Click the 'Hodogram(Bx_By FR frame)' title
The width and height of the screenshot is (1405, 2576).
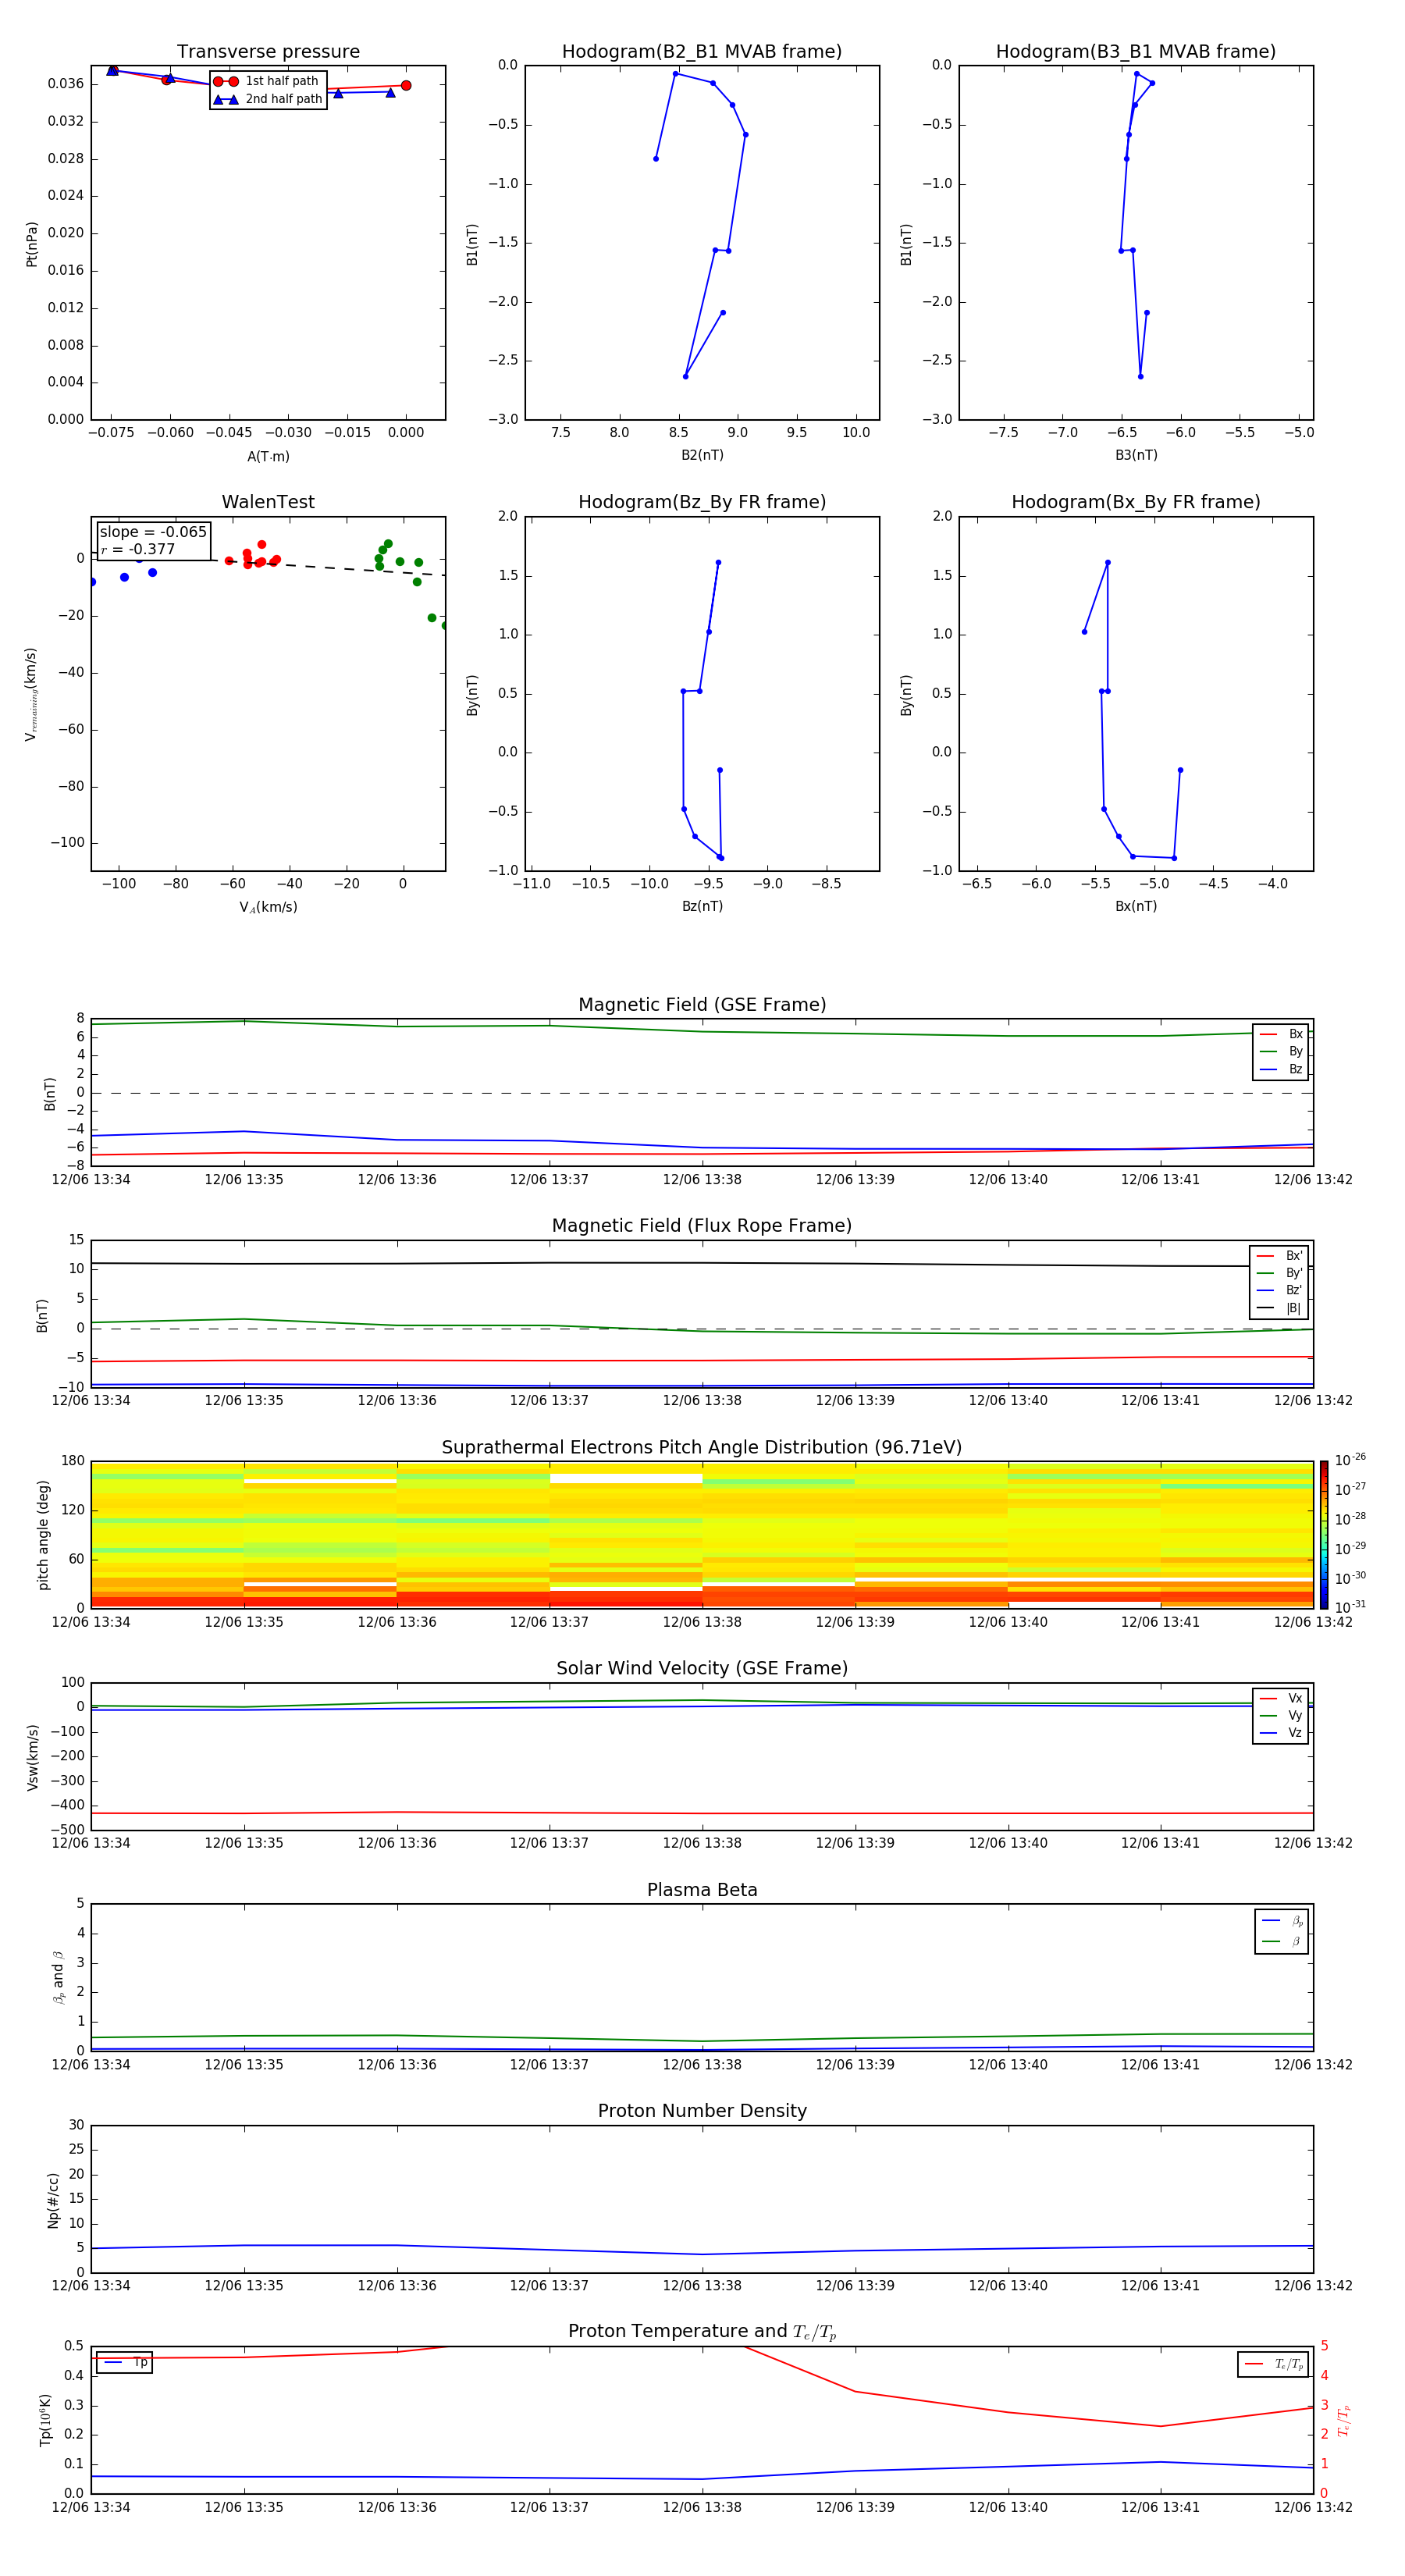coord(1136,502)
